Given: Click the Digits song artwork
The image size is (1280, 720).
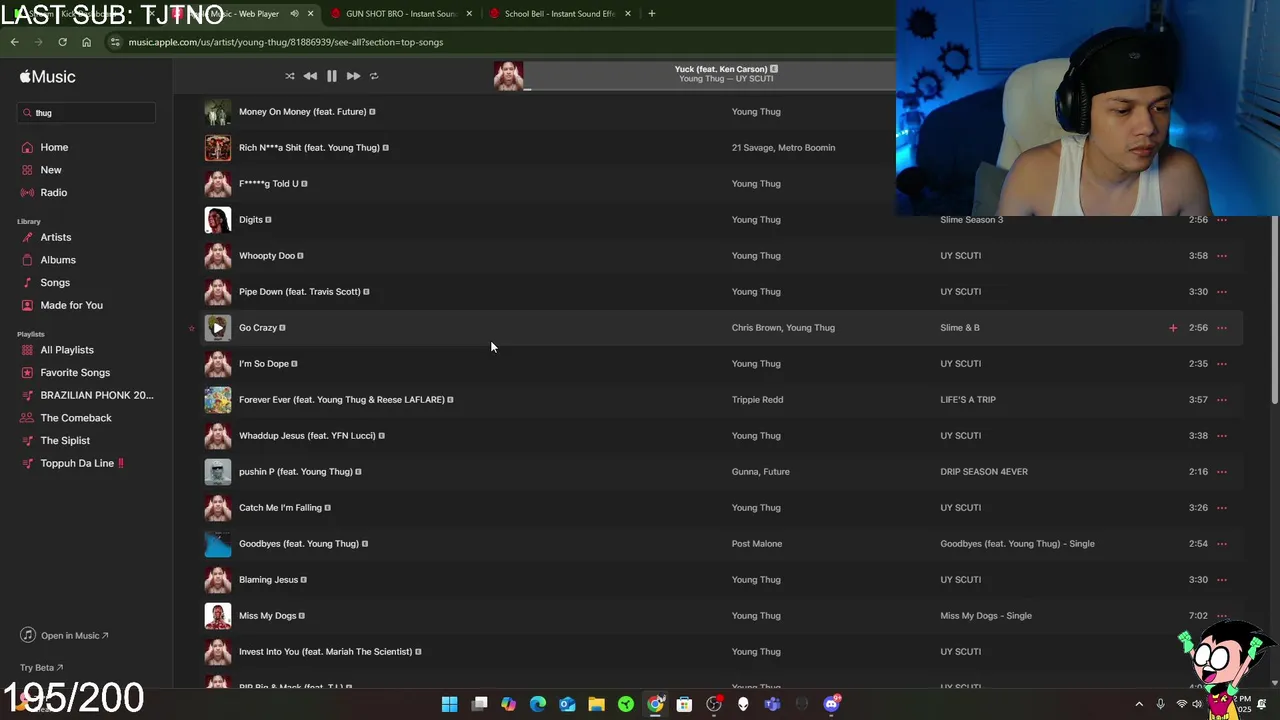Looking at the screenshot, I should click(218, 220).
